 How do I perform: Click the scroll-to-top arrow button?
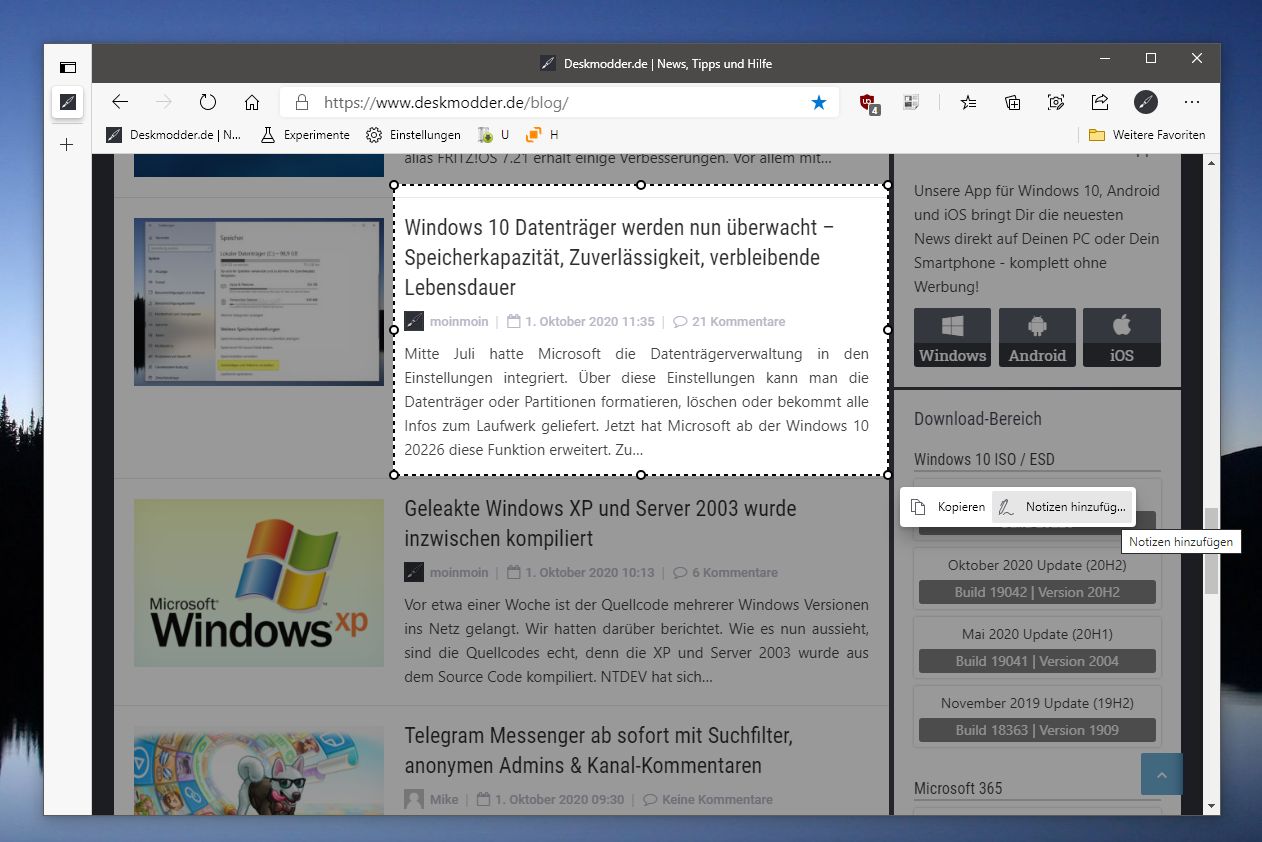1161,774
